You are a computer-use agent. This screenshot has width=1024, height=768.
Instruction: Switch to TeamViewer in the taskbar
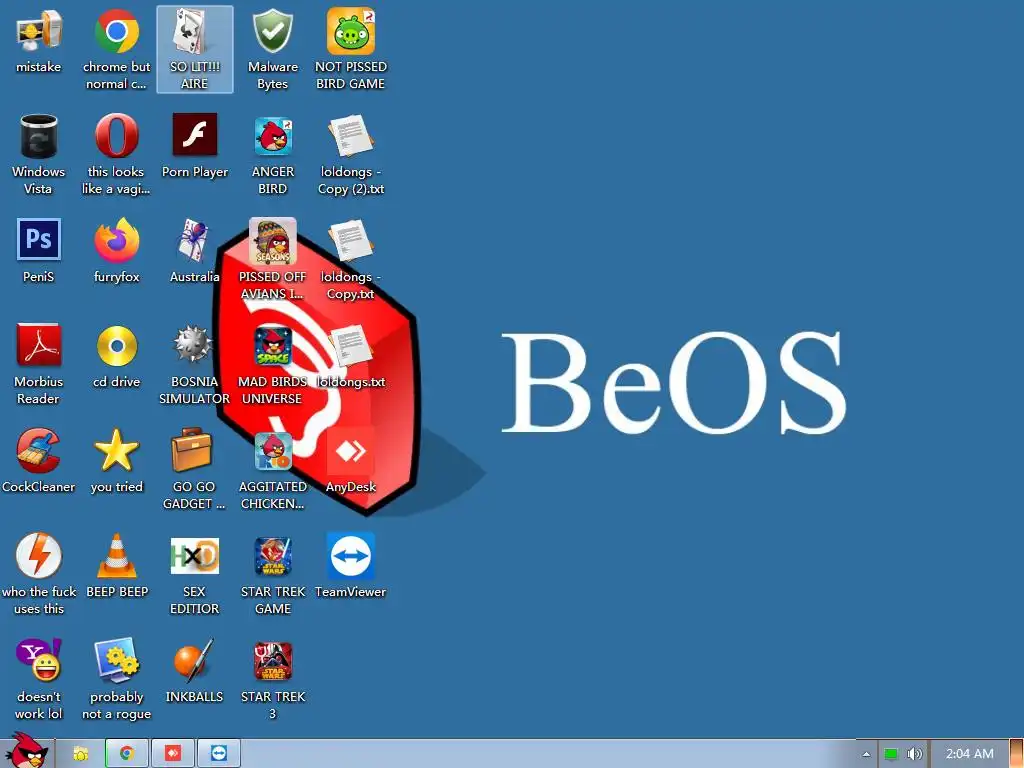[x=219, y=754]
